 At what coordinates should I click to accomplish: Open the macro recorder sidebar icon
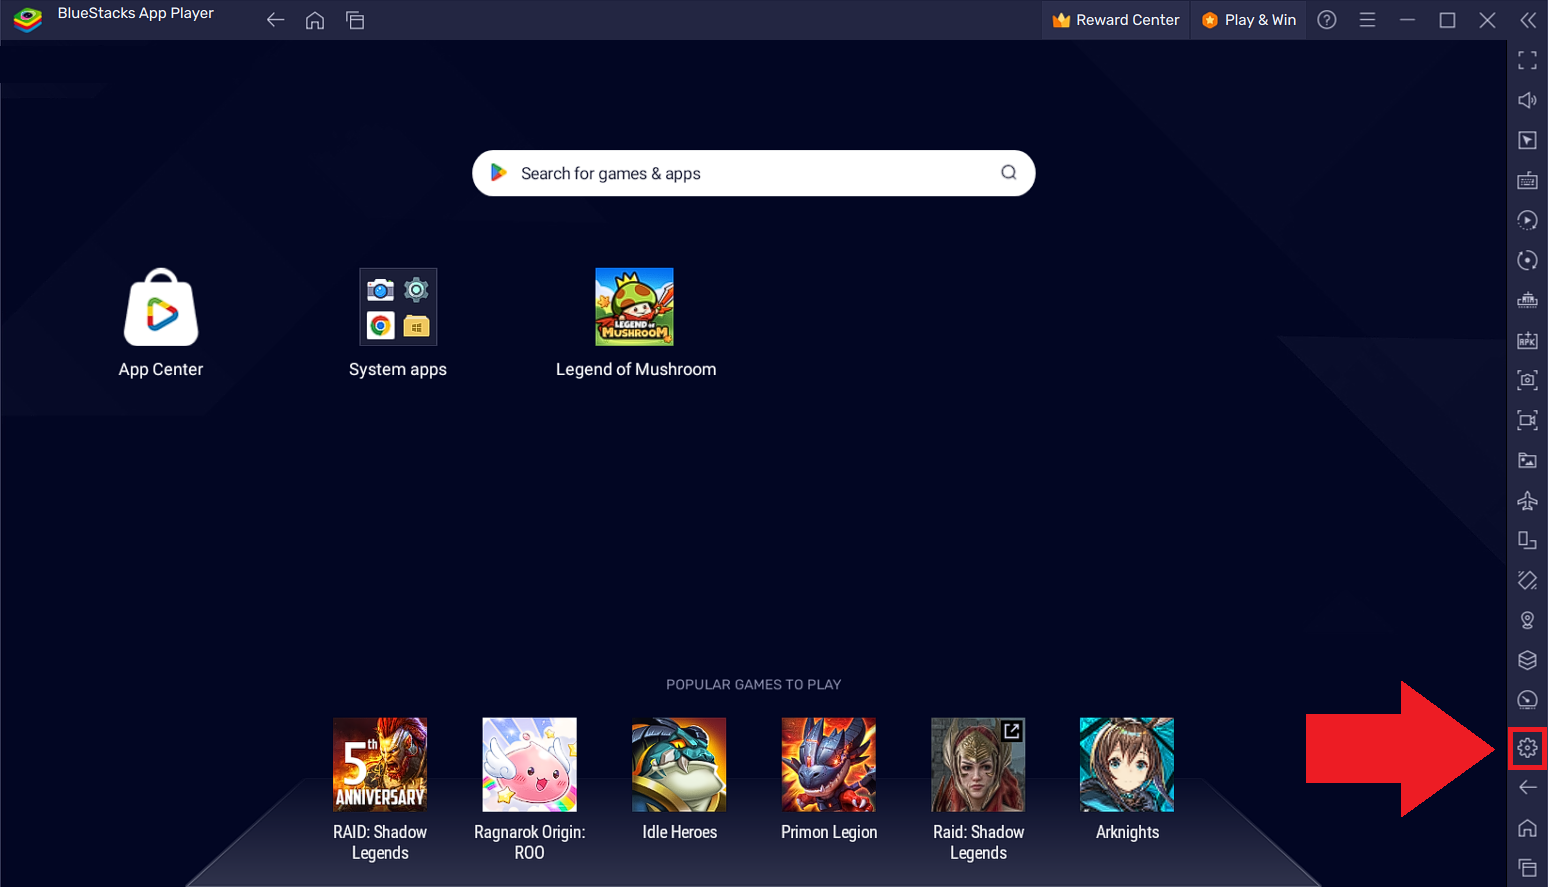pos(1527,220)
